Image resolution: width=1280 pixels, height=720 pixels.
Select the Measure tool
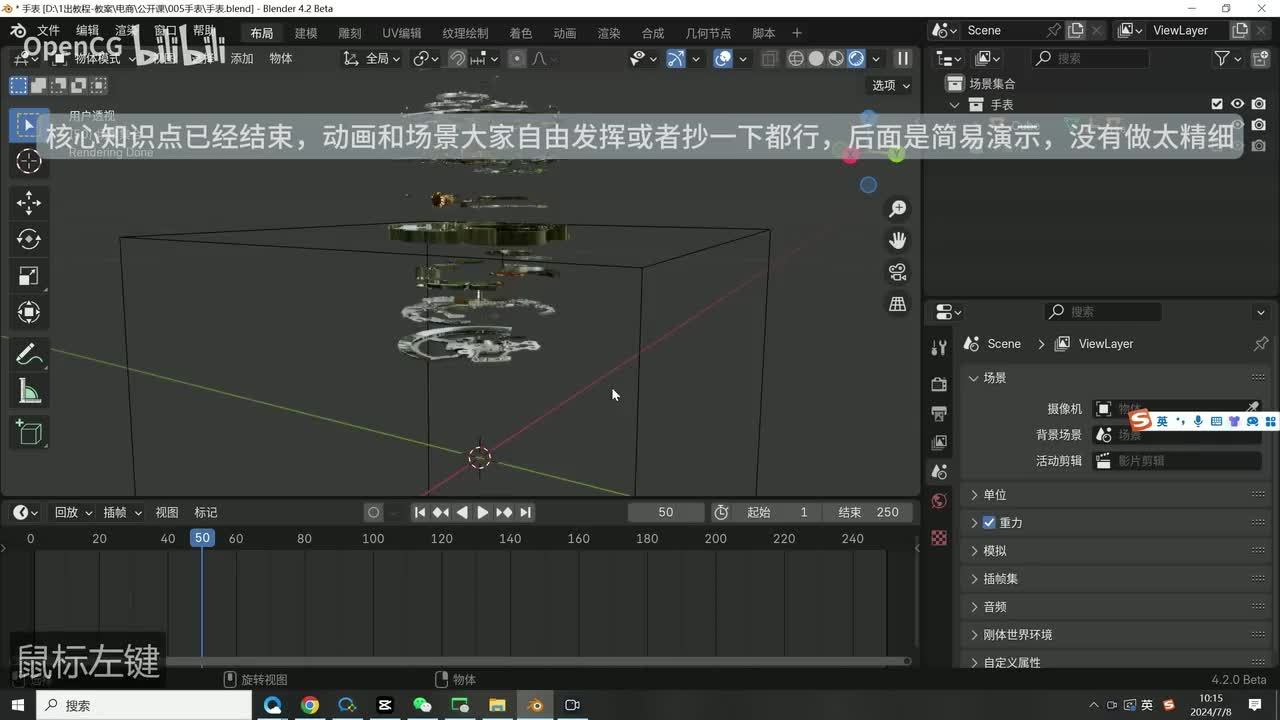click(x=29, y=392)
